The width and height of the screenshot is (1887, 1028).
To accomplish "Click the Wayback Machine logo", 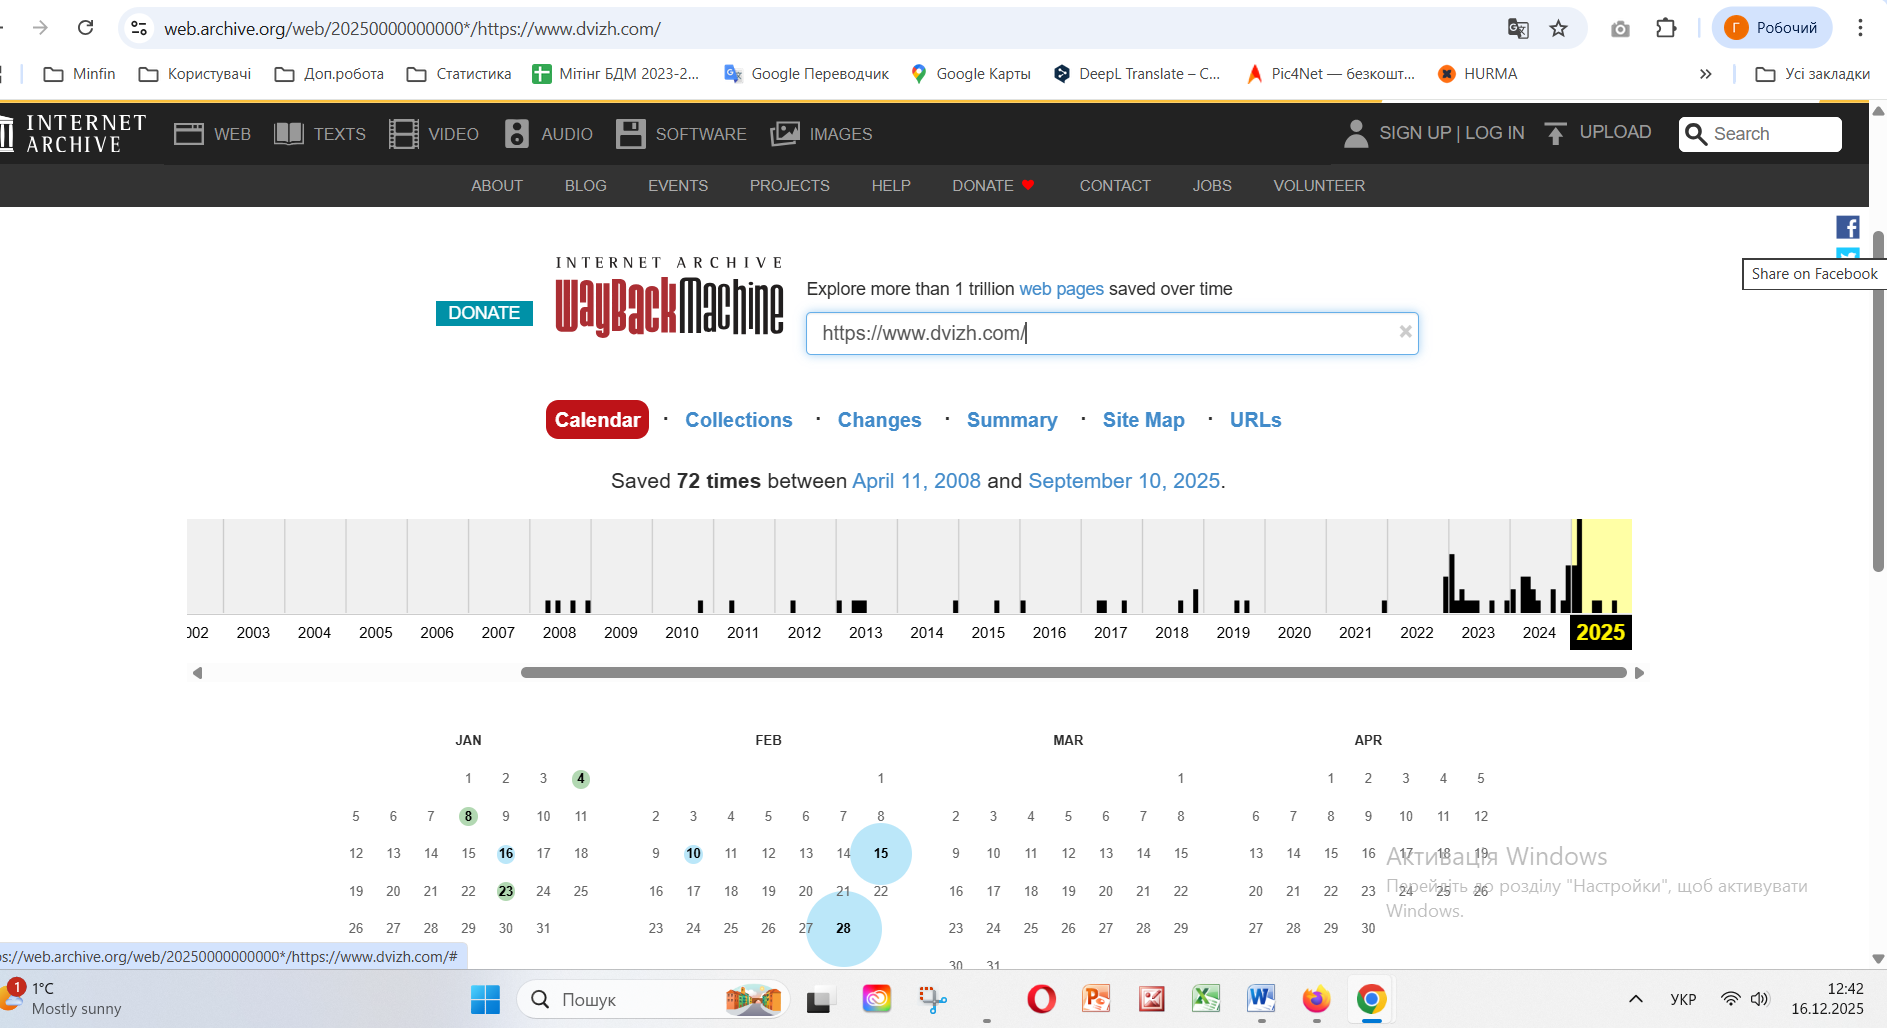I will pos(669,297).
